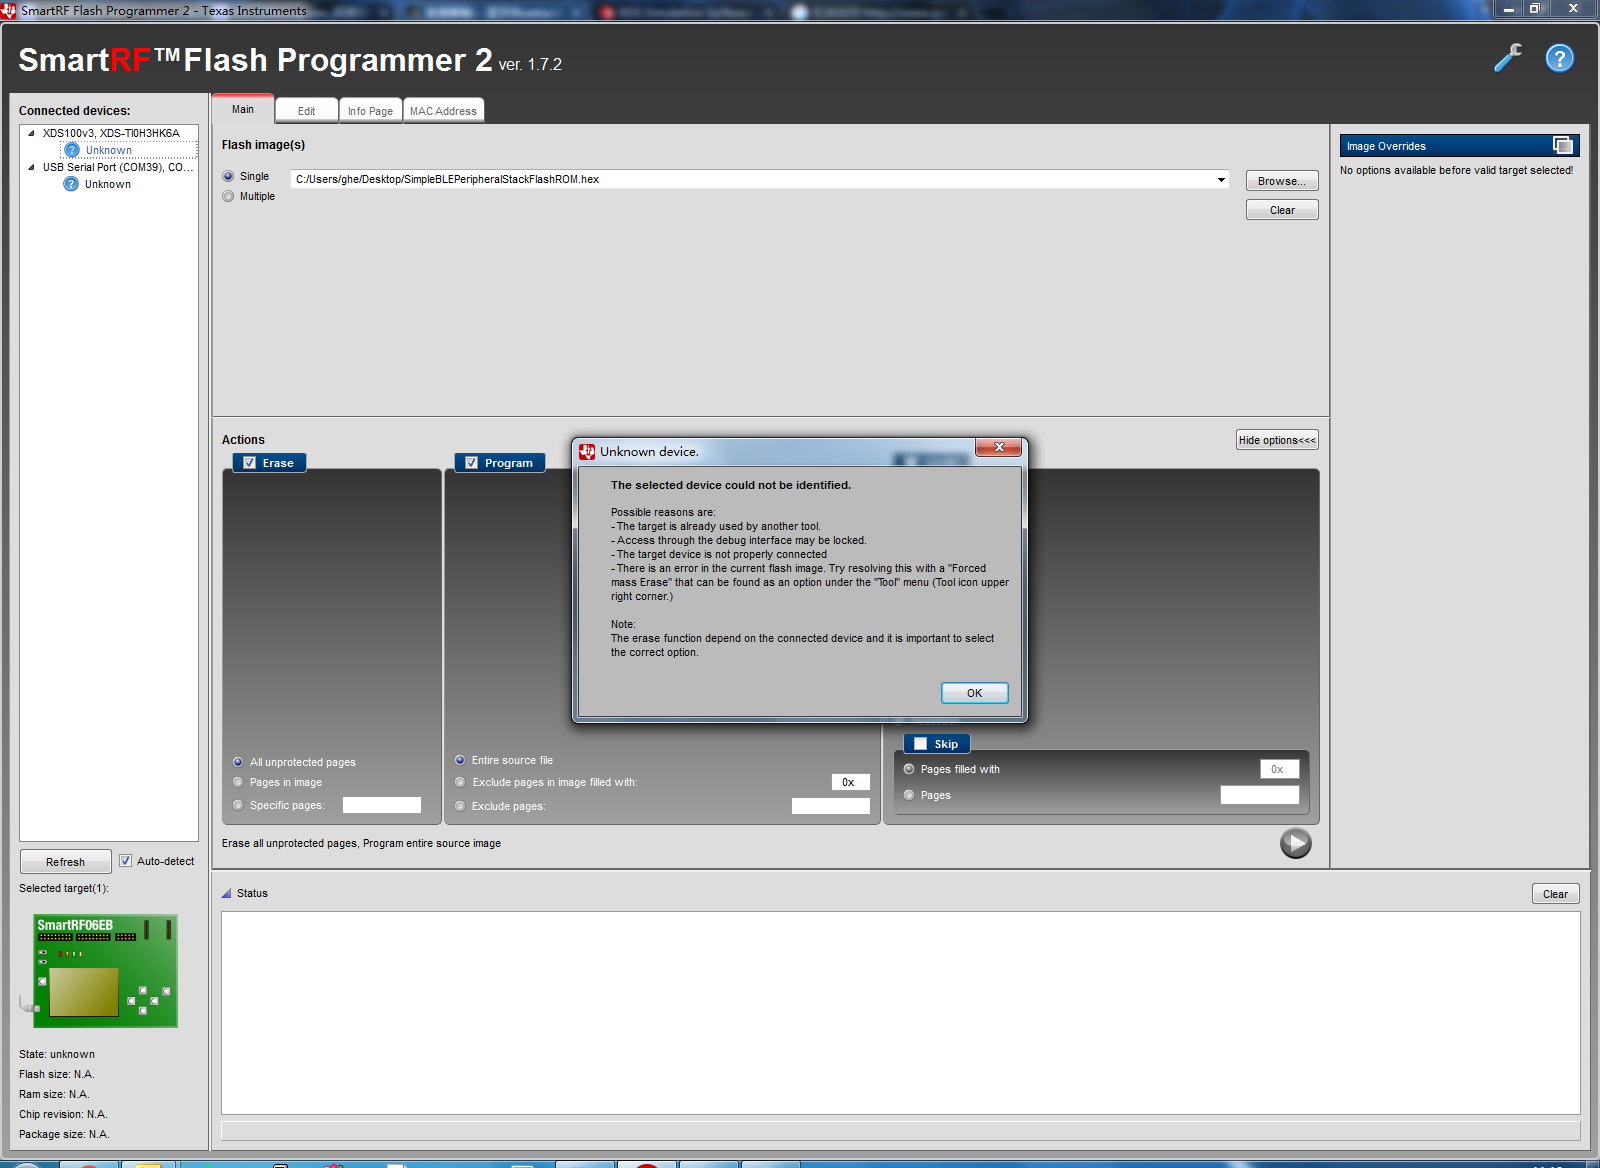Select the Exclude pages program option
1600x1168 pixels.
coord(460,806)
